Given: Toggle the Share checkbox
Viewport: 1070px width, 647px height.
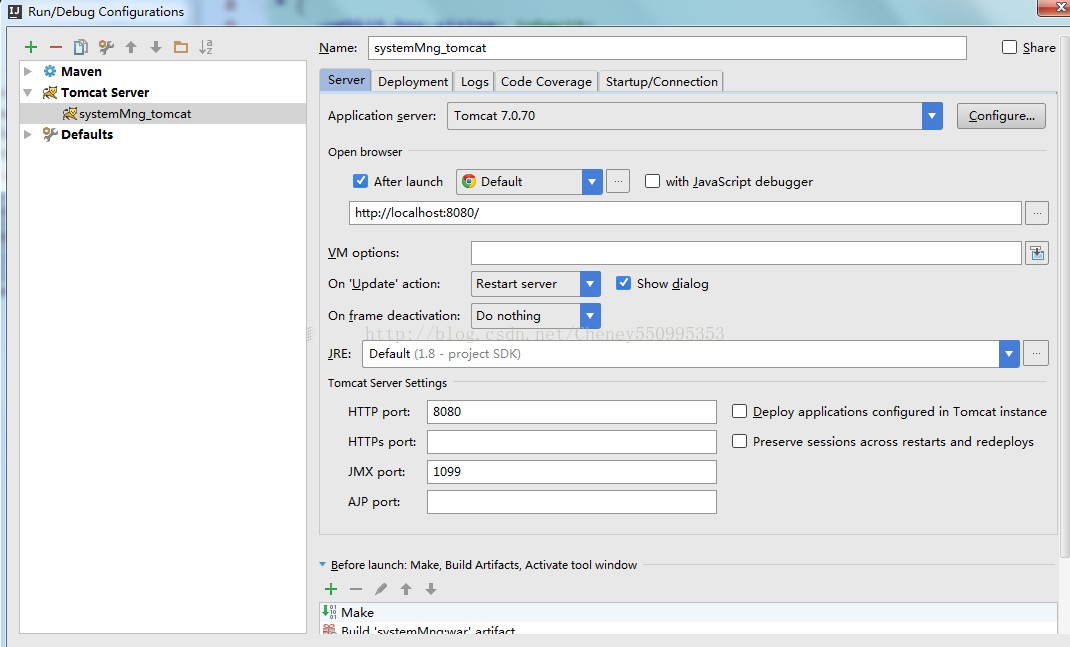Looking at the screenshot, I should (x=1009, y=47).
